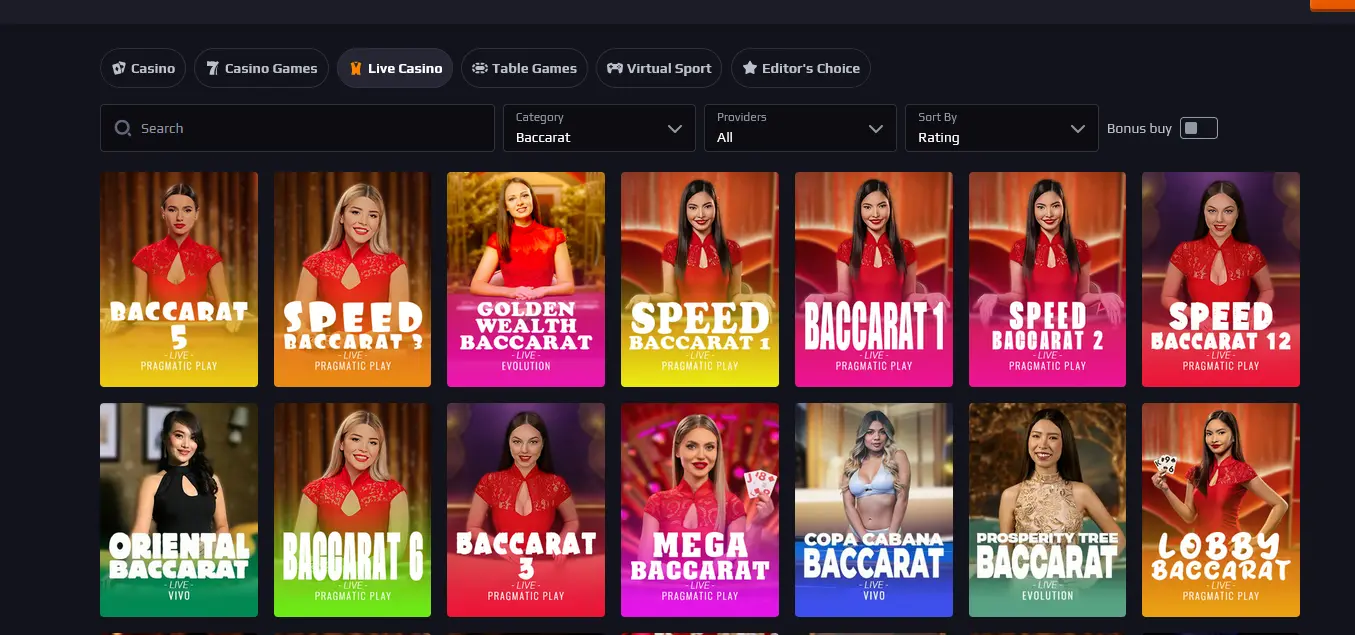Expand the Category dropdown set to Baccarat

pyautogui.click(x=599, y=128)
